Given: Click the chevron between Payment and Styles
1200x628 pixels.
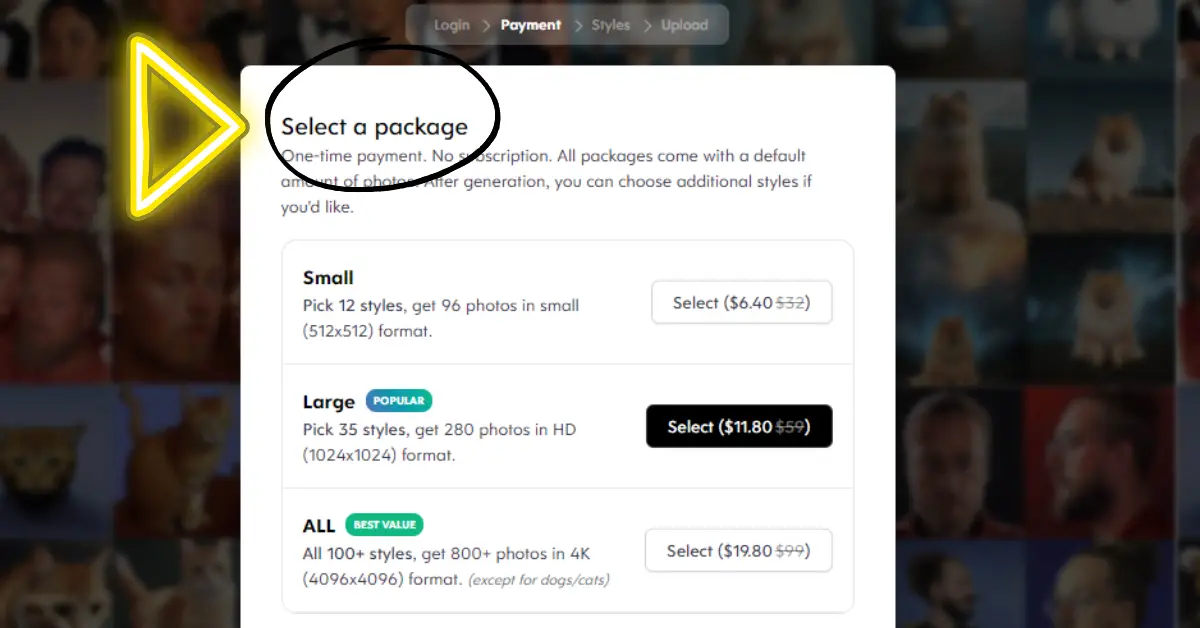Looking at the screenshot, I should pyautogui.click(x=576, y=25).
